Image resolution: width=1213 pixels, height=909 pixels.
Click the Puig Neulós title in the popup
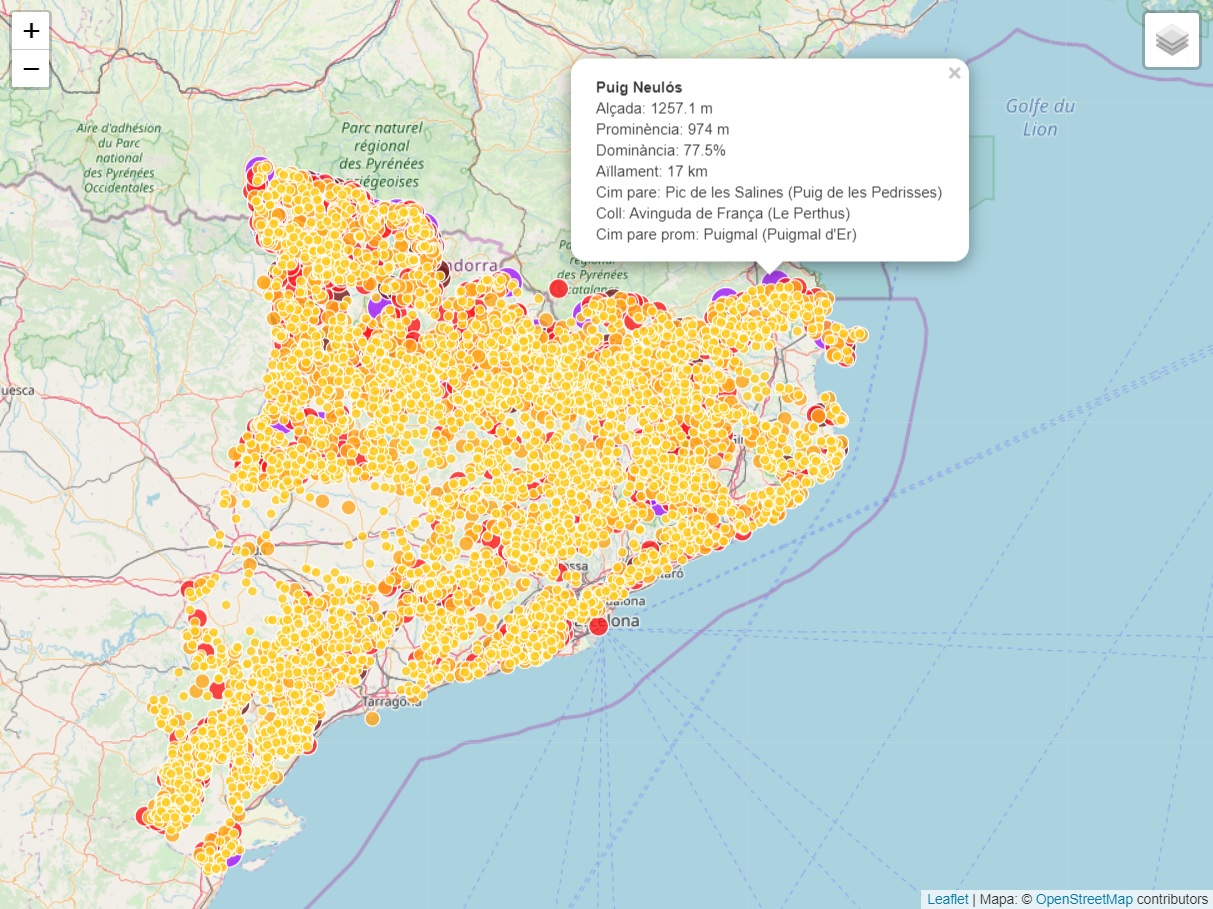tap(638, 88)
